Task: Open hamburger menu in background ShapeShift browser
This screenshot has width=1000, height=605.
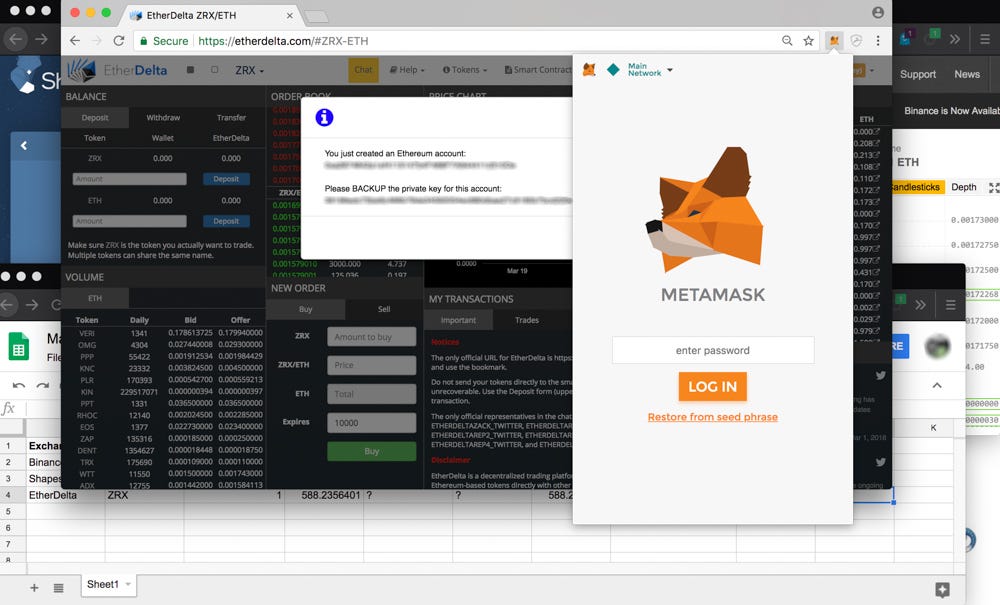Action: pyautogui.click(x=985, y=40)
